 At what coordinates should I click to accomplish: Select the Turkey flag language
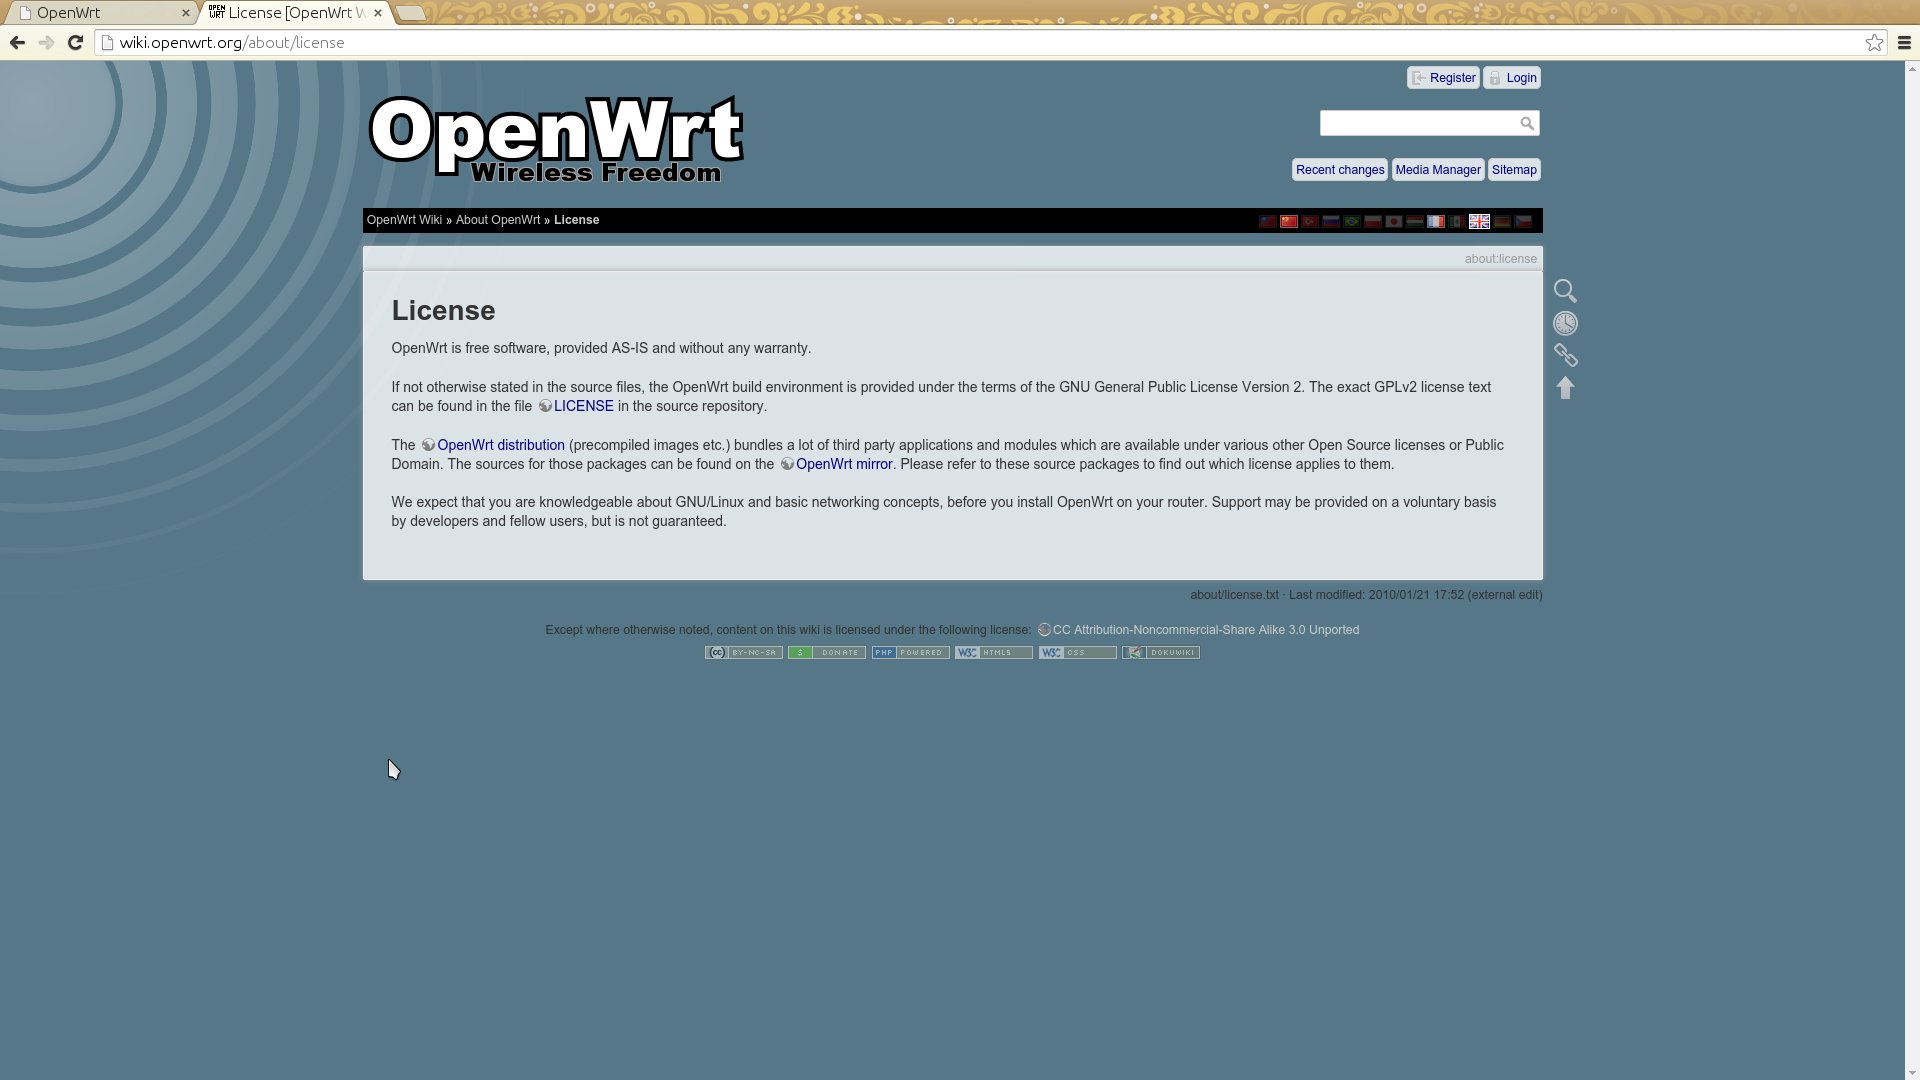click(1310, 221)
